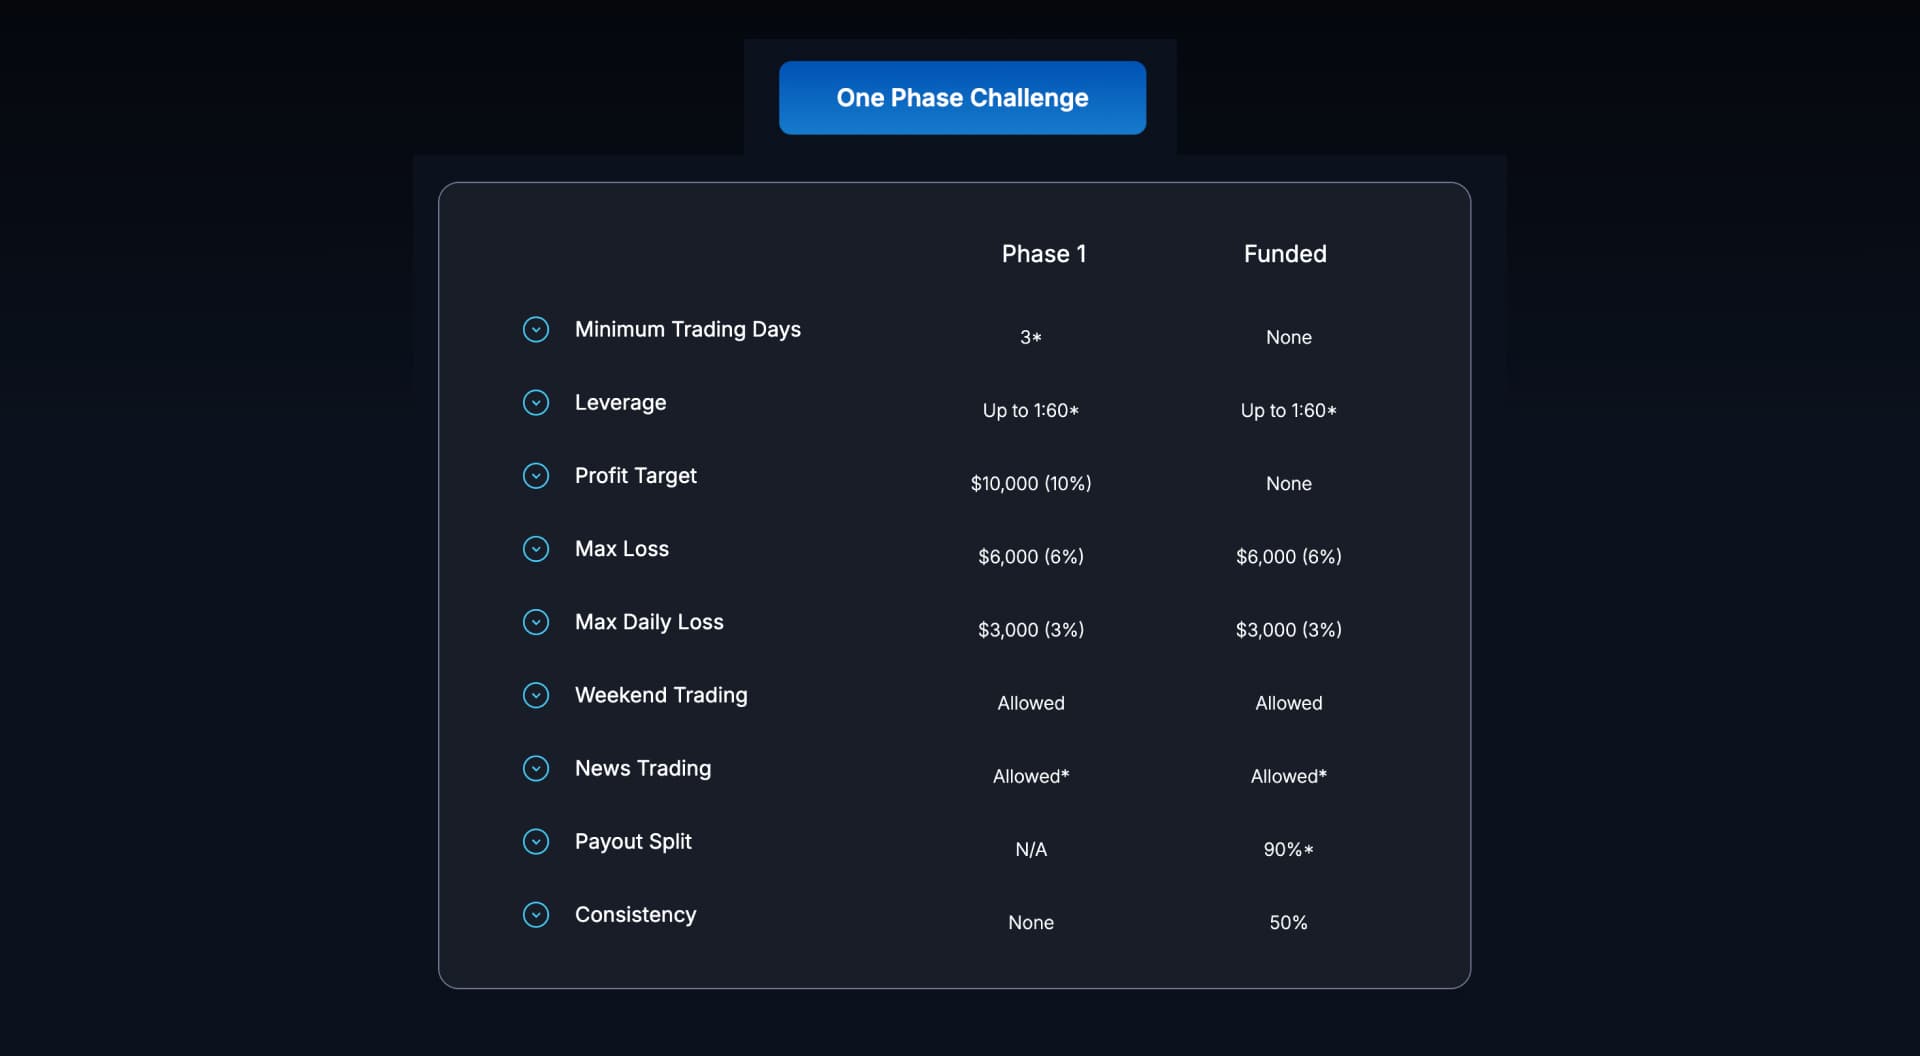Select the One Phase Challenge button
Viewport: 1920px width, 1056px height.
point(962,98)
